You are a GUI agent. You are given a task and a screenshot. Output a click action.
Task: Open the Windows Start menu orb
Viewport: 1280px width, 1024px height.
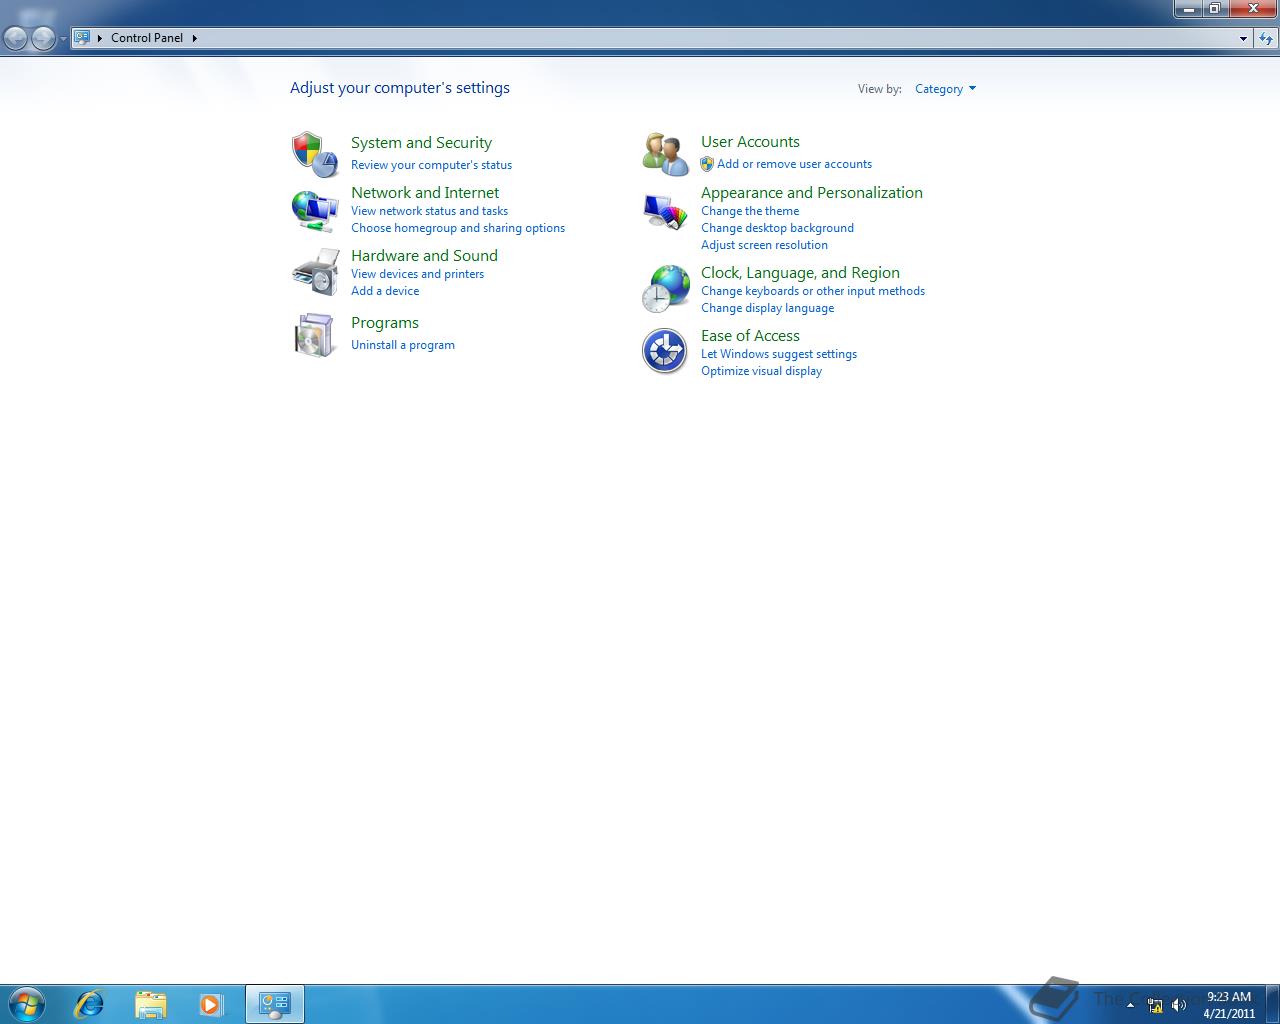click(x=27, y=1004)
